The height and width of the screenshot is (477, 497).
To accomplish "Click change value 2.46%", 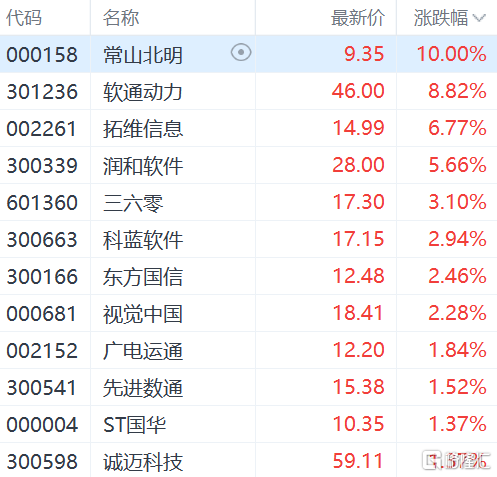I will pos(457,276).
